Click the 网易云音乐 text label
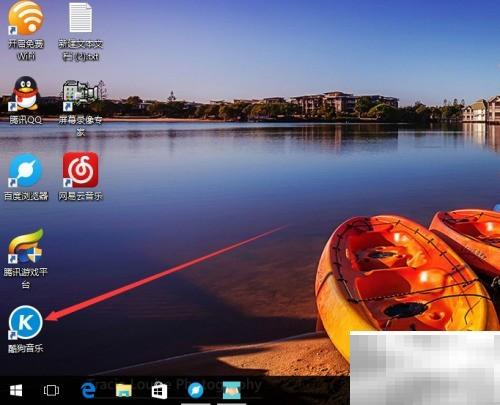Viewport: 500px width, 405px height. pos(81,196)
